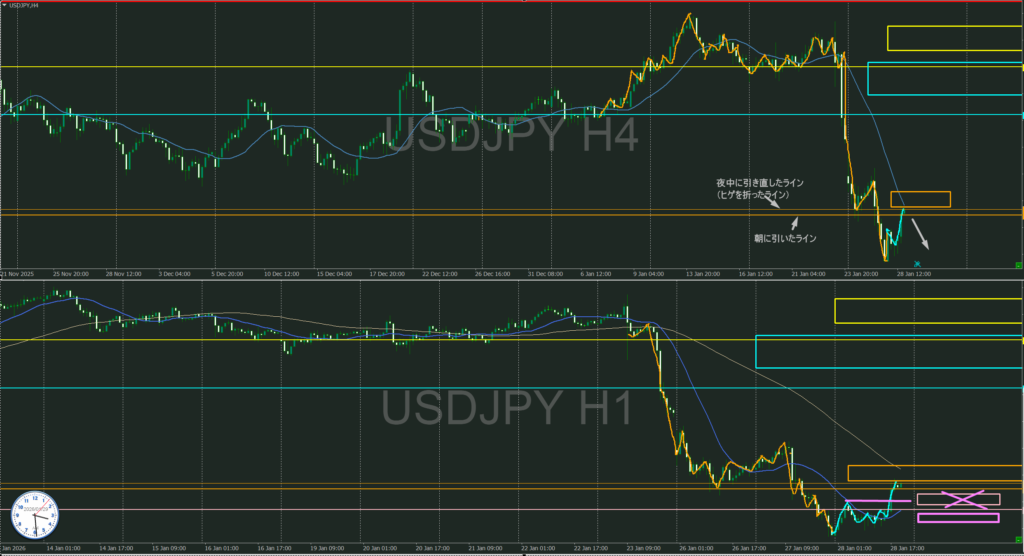Select the cyan rectangle zone on H1 chart

(x=889, y=352)
